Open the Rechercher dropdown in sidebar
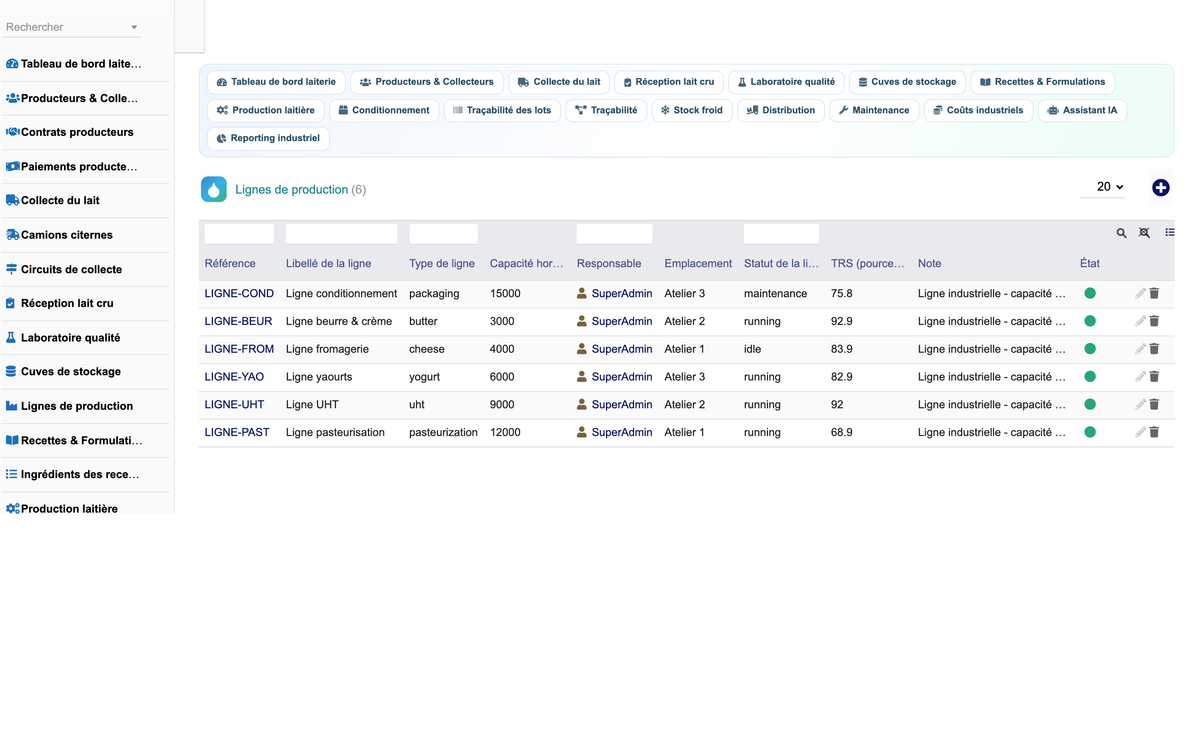 click(x=72, y=27)
